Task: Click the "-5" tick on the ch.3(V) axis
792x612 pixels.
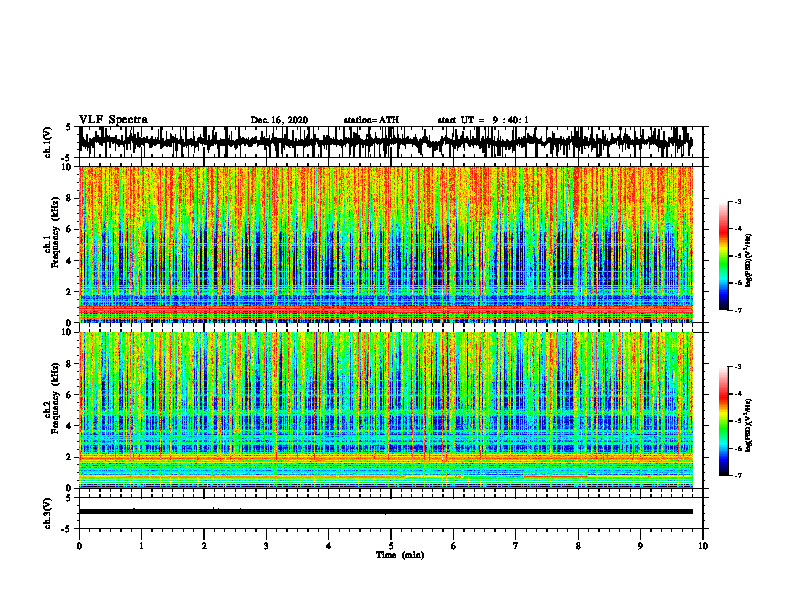Action: point(67,529)
